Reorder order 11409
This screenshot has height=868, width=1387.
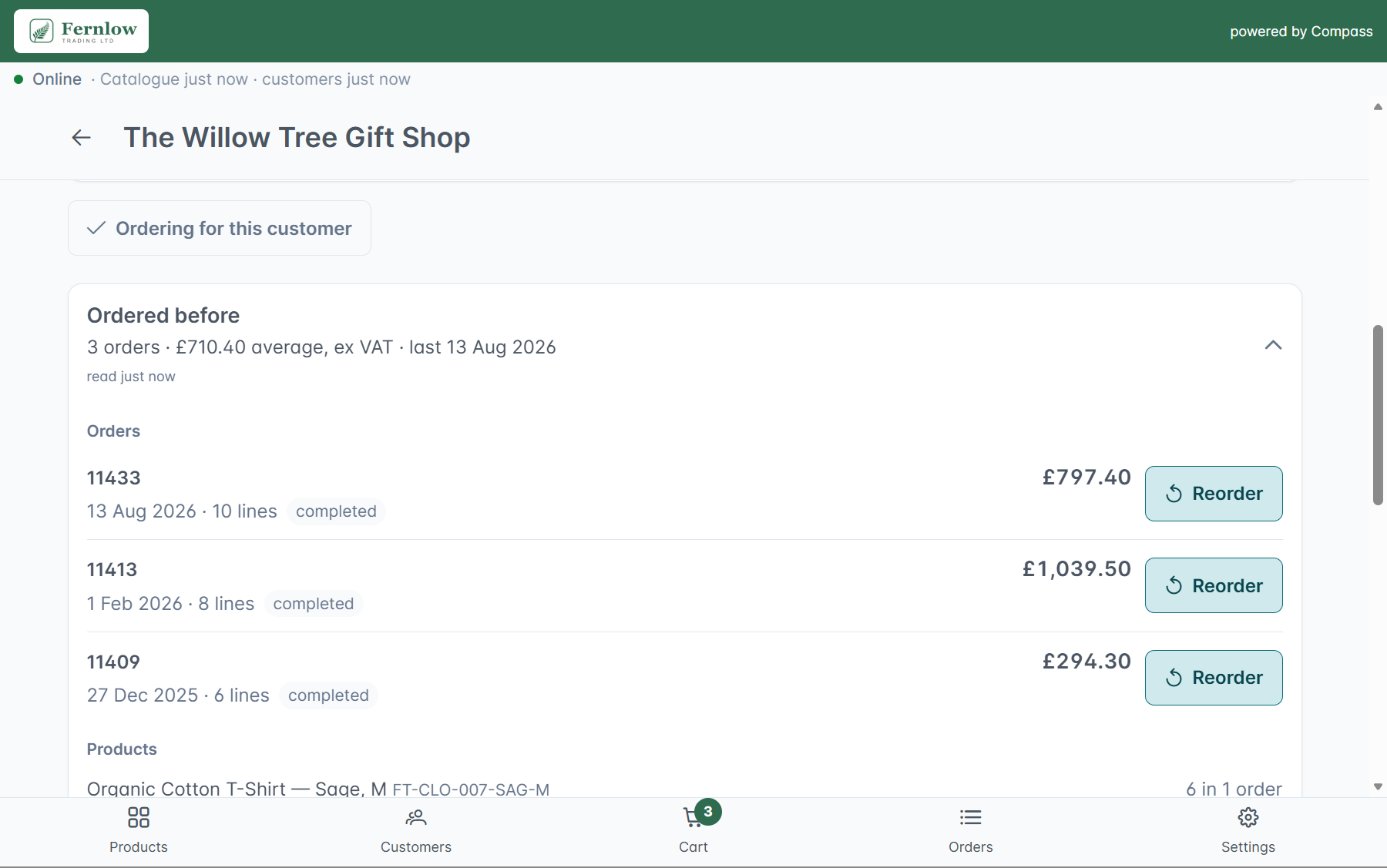[1214, 677]
